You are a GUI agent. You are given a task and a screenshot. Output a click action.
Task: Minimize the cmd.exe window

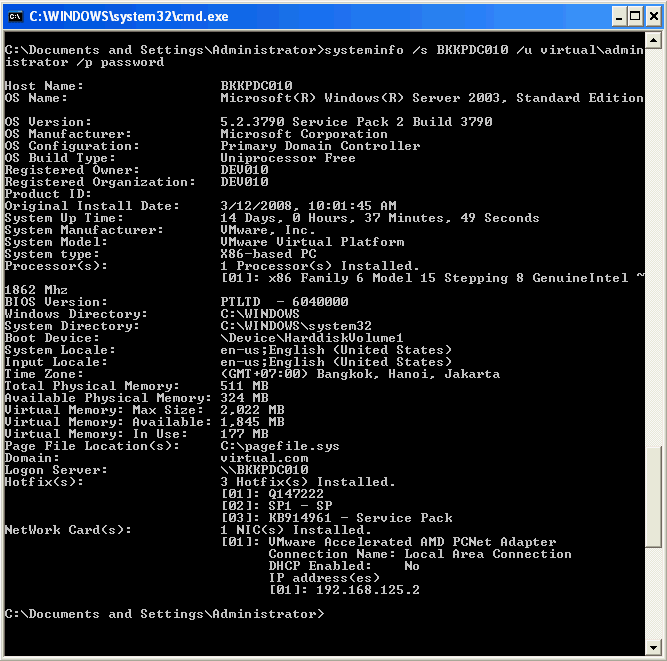[x=619, y=17]
